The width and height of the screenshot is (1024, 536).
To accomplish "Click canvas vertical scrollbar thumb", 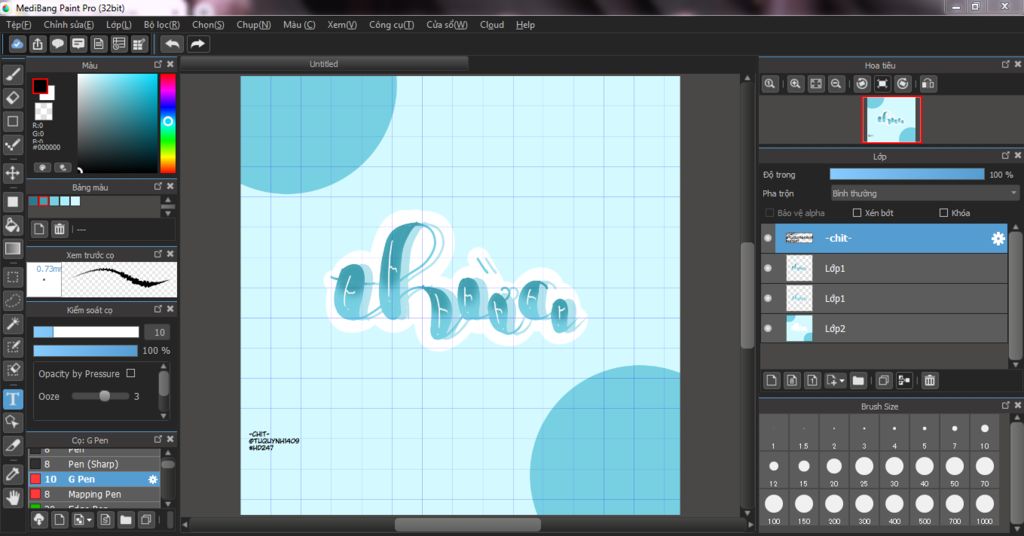I will pyautogui.click(x=748, y=296).
